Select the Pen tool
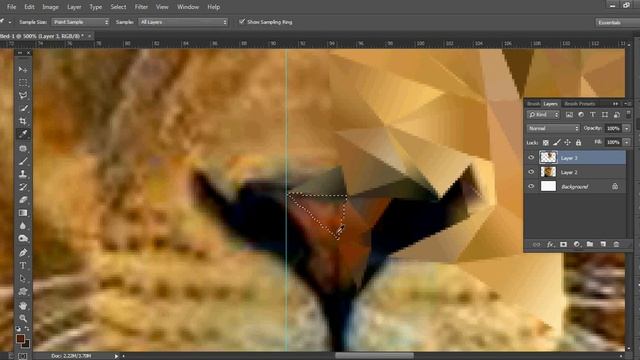This screenshot has width=640, height=360. coord(23,253)
